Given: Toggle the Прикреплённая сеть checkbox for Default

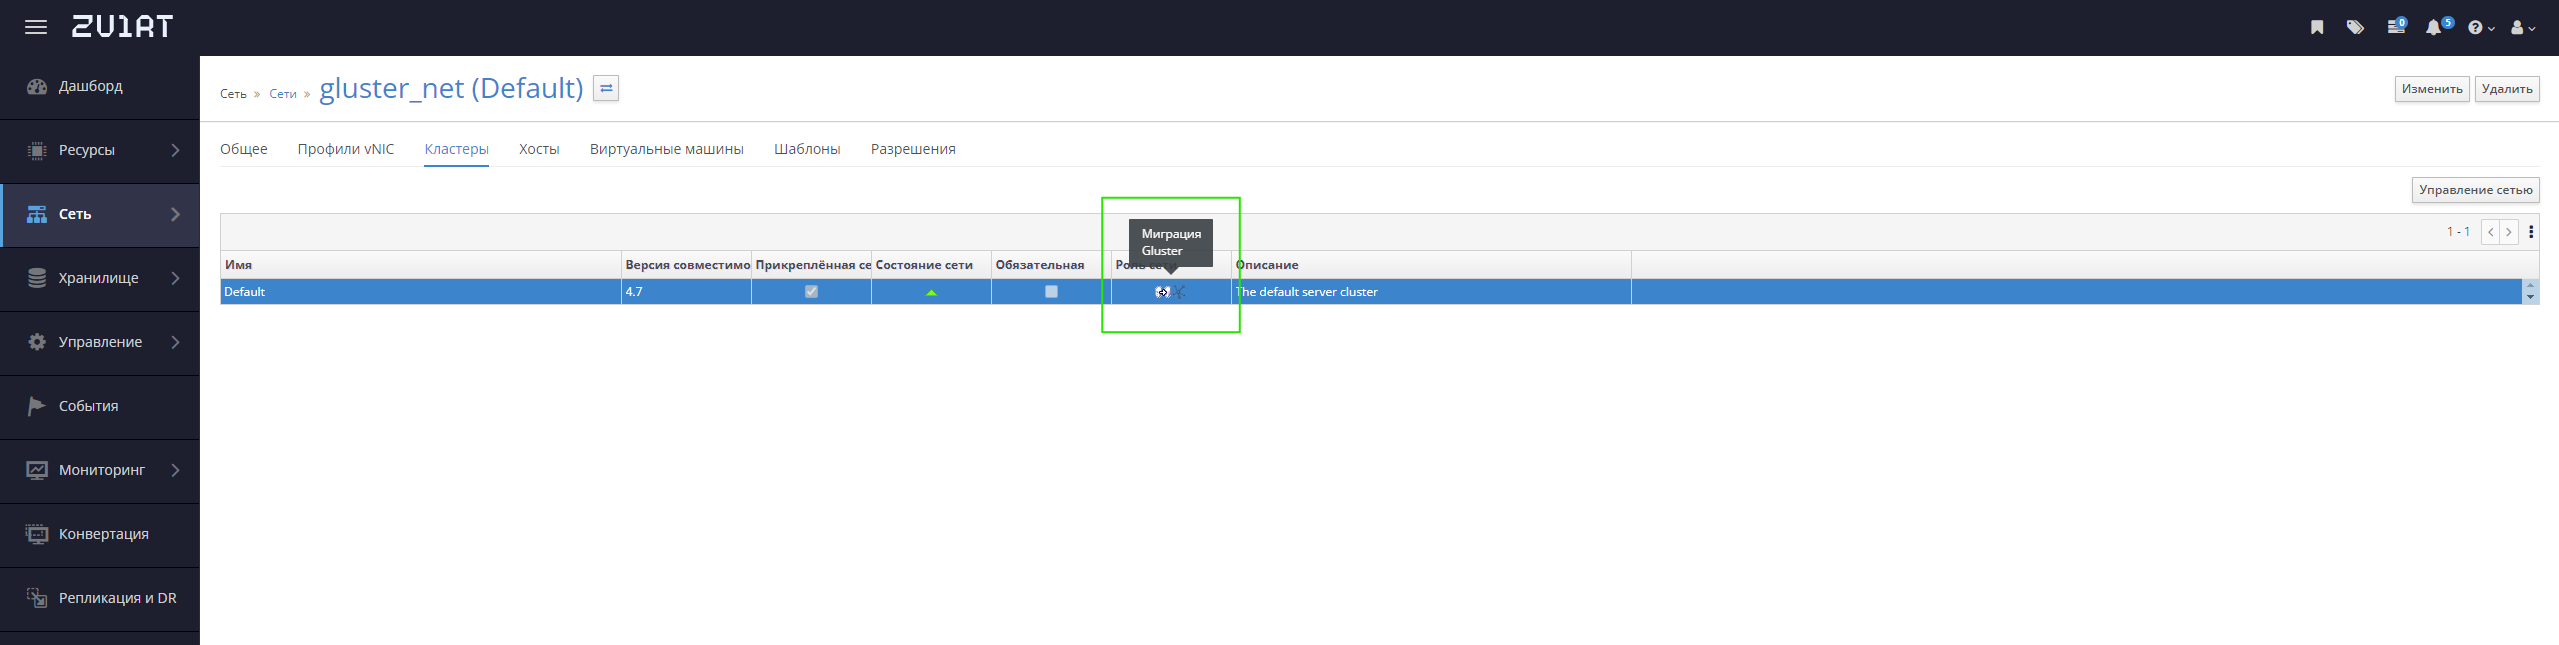Looking at the screenshot, I should (x=811, y=292).
